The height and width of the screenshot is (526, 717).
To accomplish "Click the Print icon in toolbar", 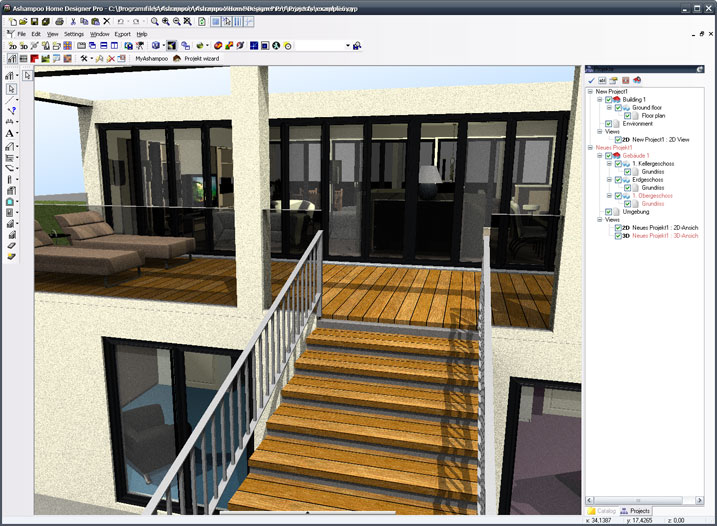I will click(x=60, y=21).
